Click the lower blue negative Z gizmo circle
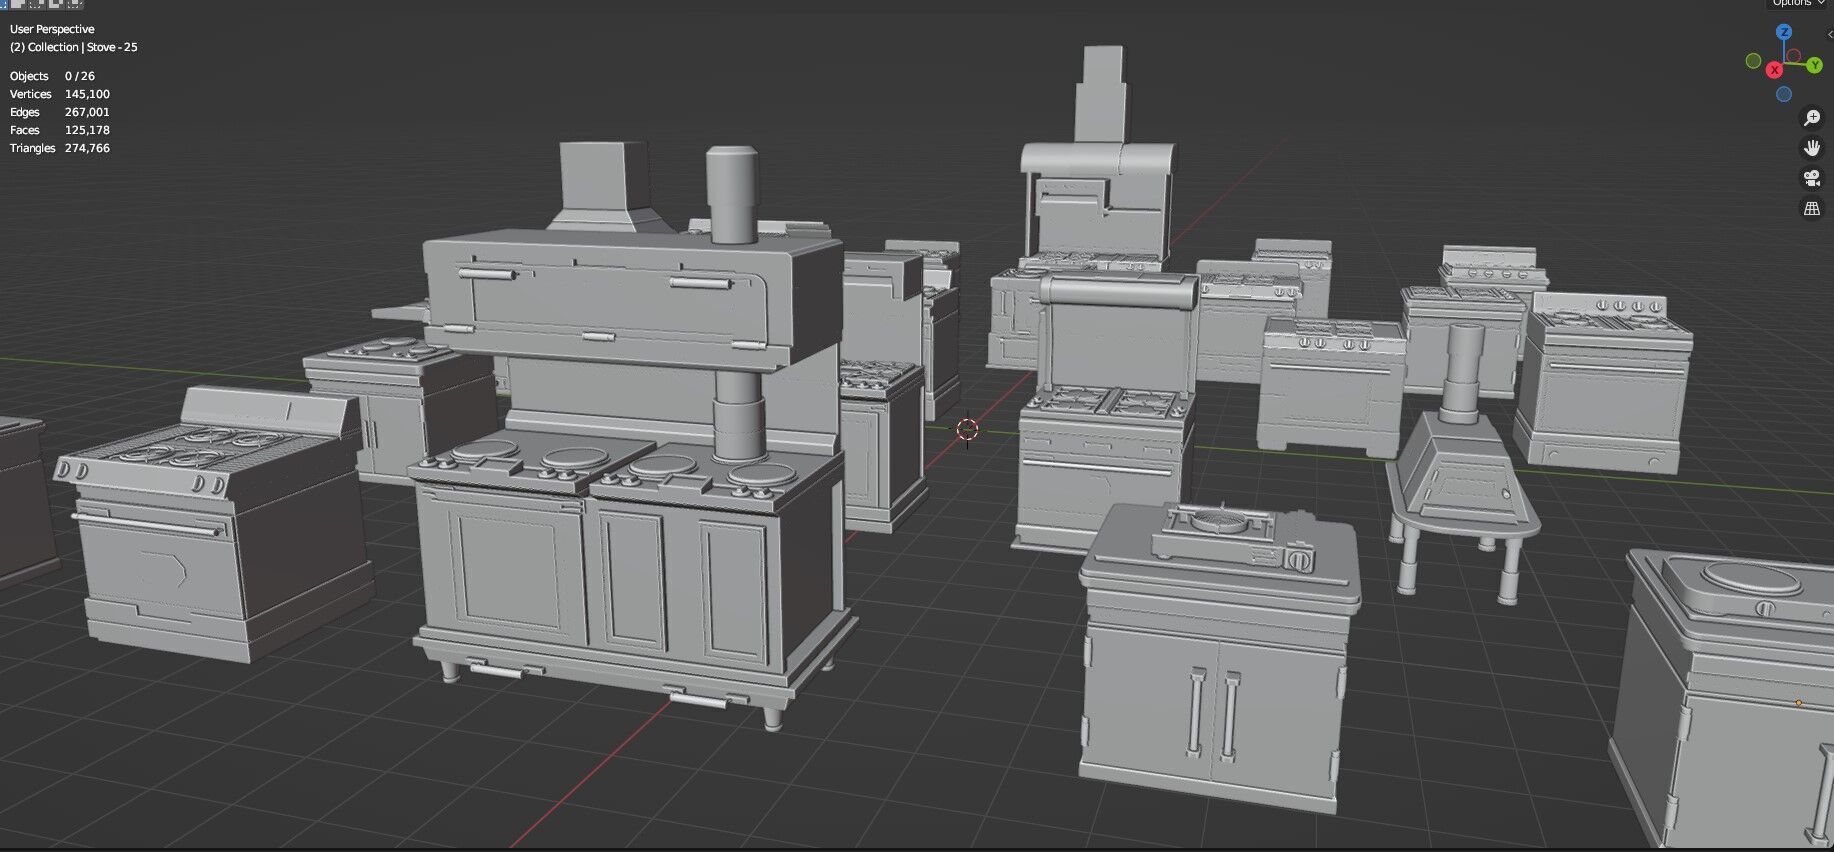Viewport: 1834px width, 852px height. pos(1784,94)
